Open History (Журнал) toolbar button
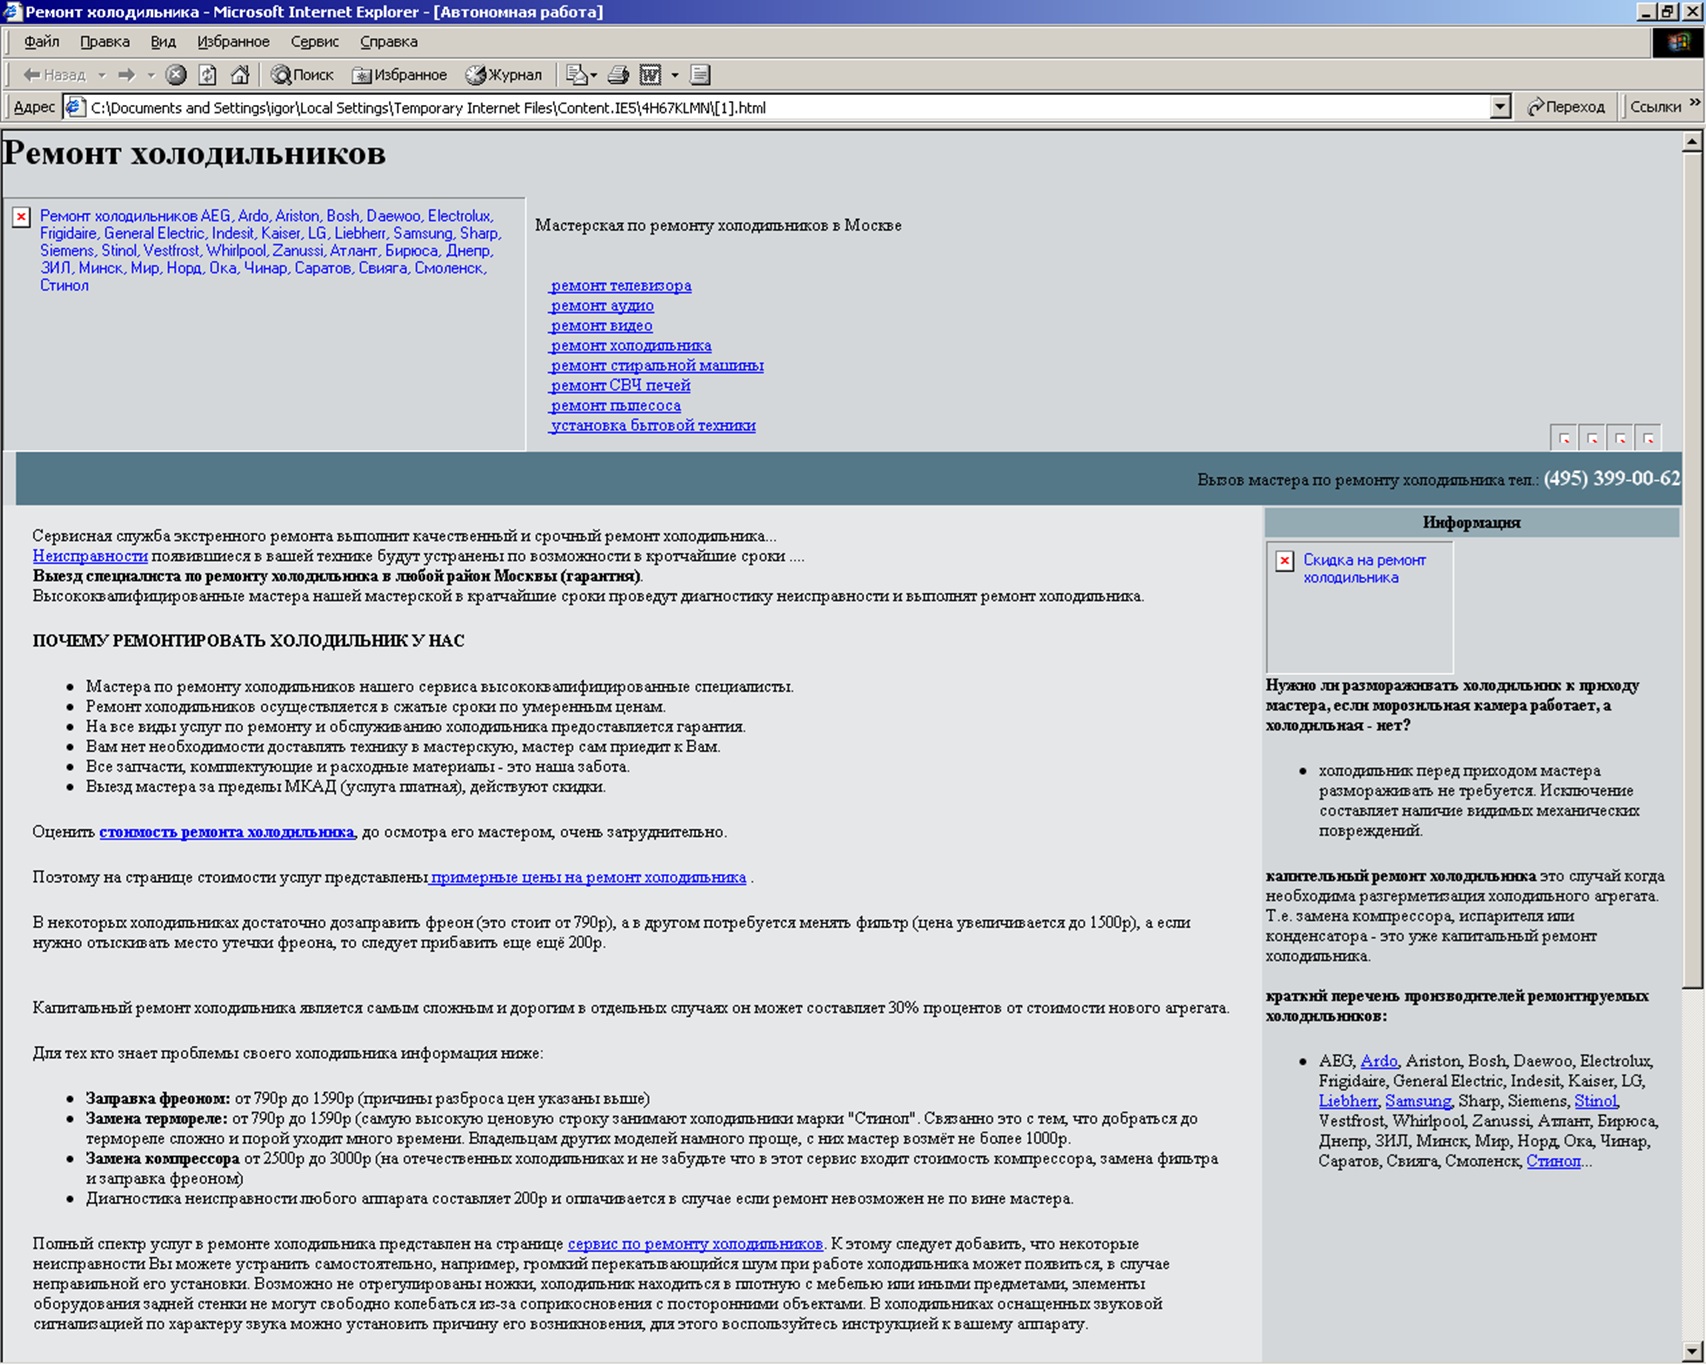1706x1365 pixels. pyautogui.click(x=503, y=75)
